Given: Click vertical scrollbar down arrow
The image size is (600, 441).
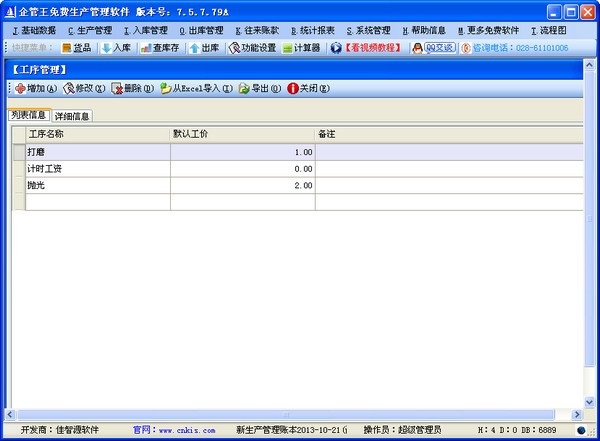Looking at the screenshot, I should click(590, 402).
